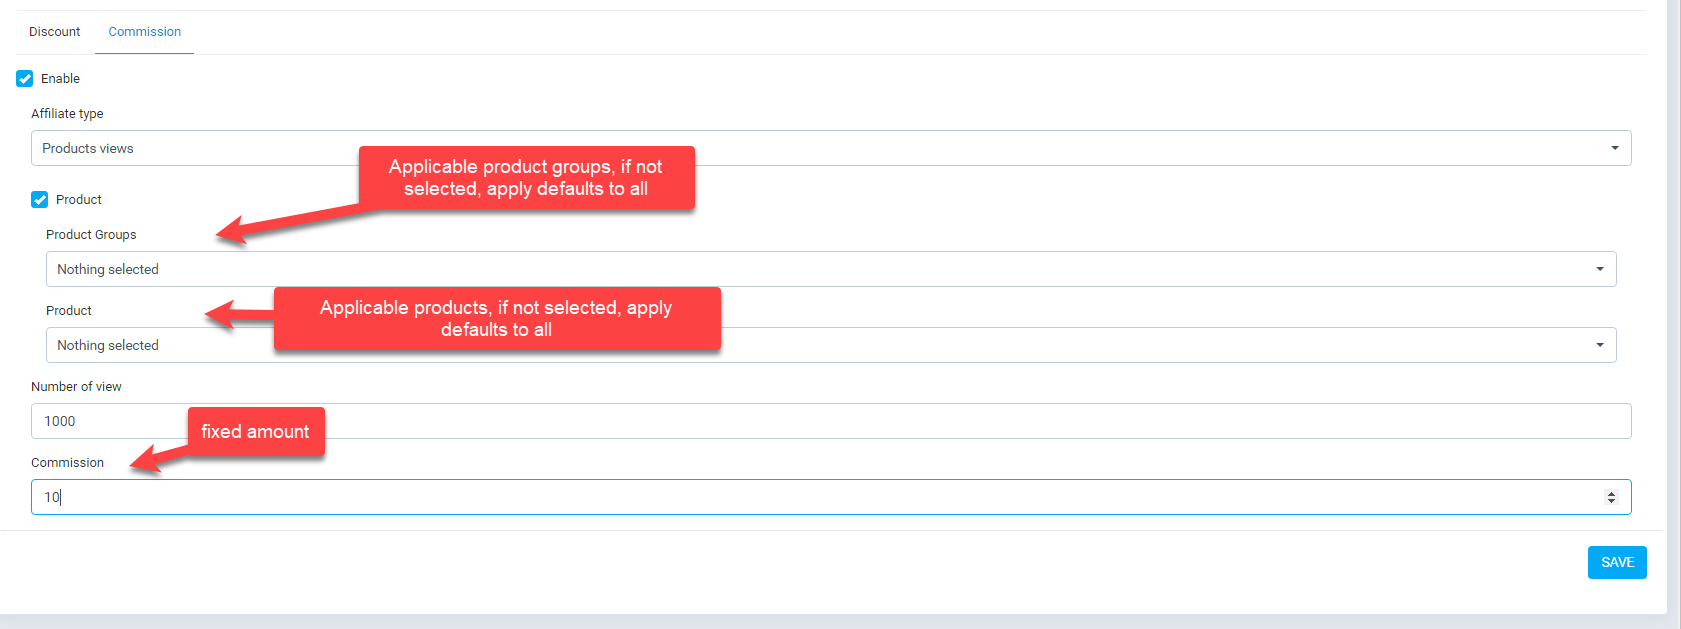Viewport: 1681px width, 629px height.
Task: Toggle the Product checkbox
Action: 40,200
